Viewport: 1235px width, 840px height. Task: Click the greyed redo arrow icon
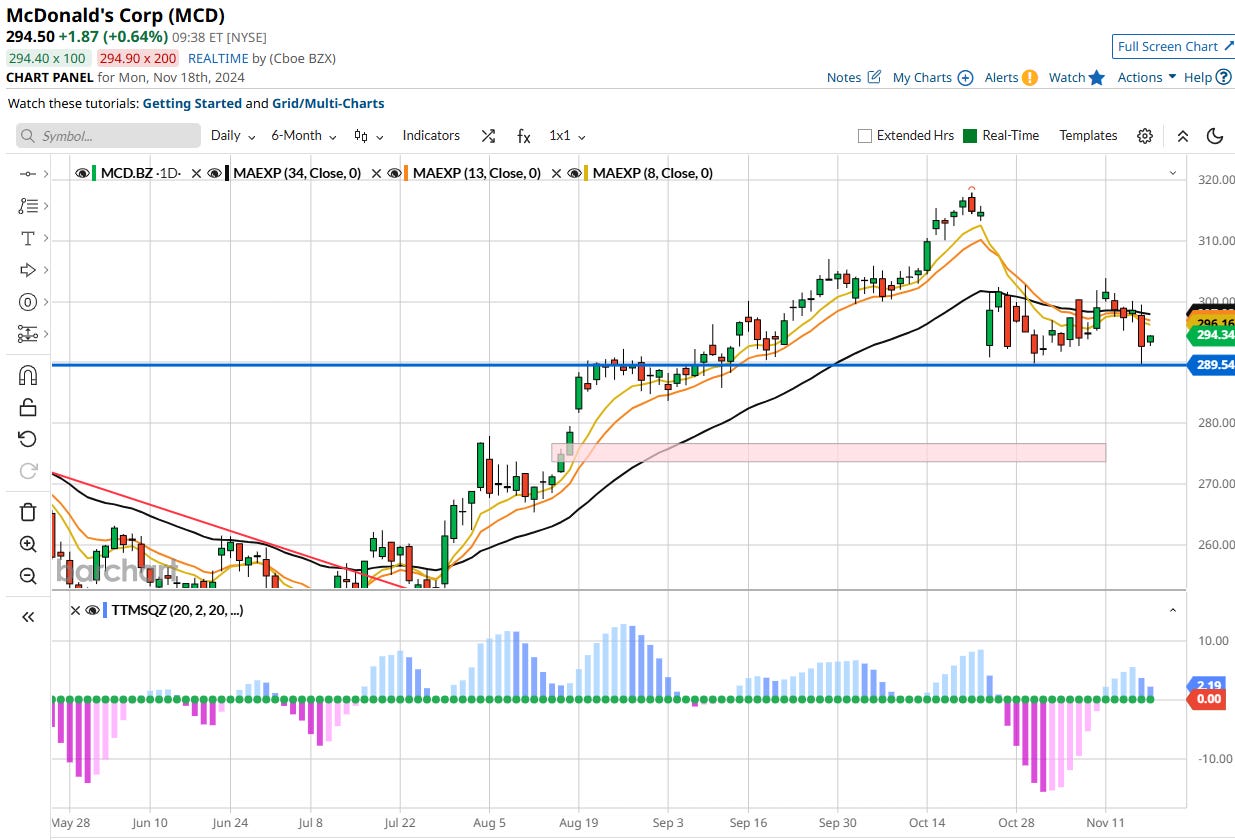pyautogui.click(x=28, y=471)
